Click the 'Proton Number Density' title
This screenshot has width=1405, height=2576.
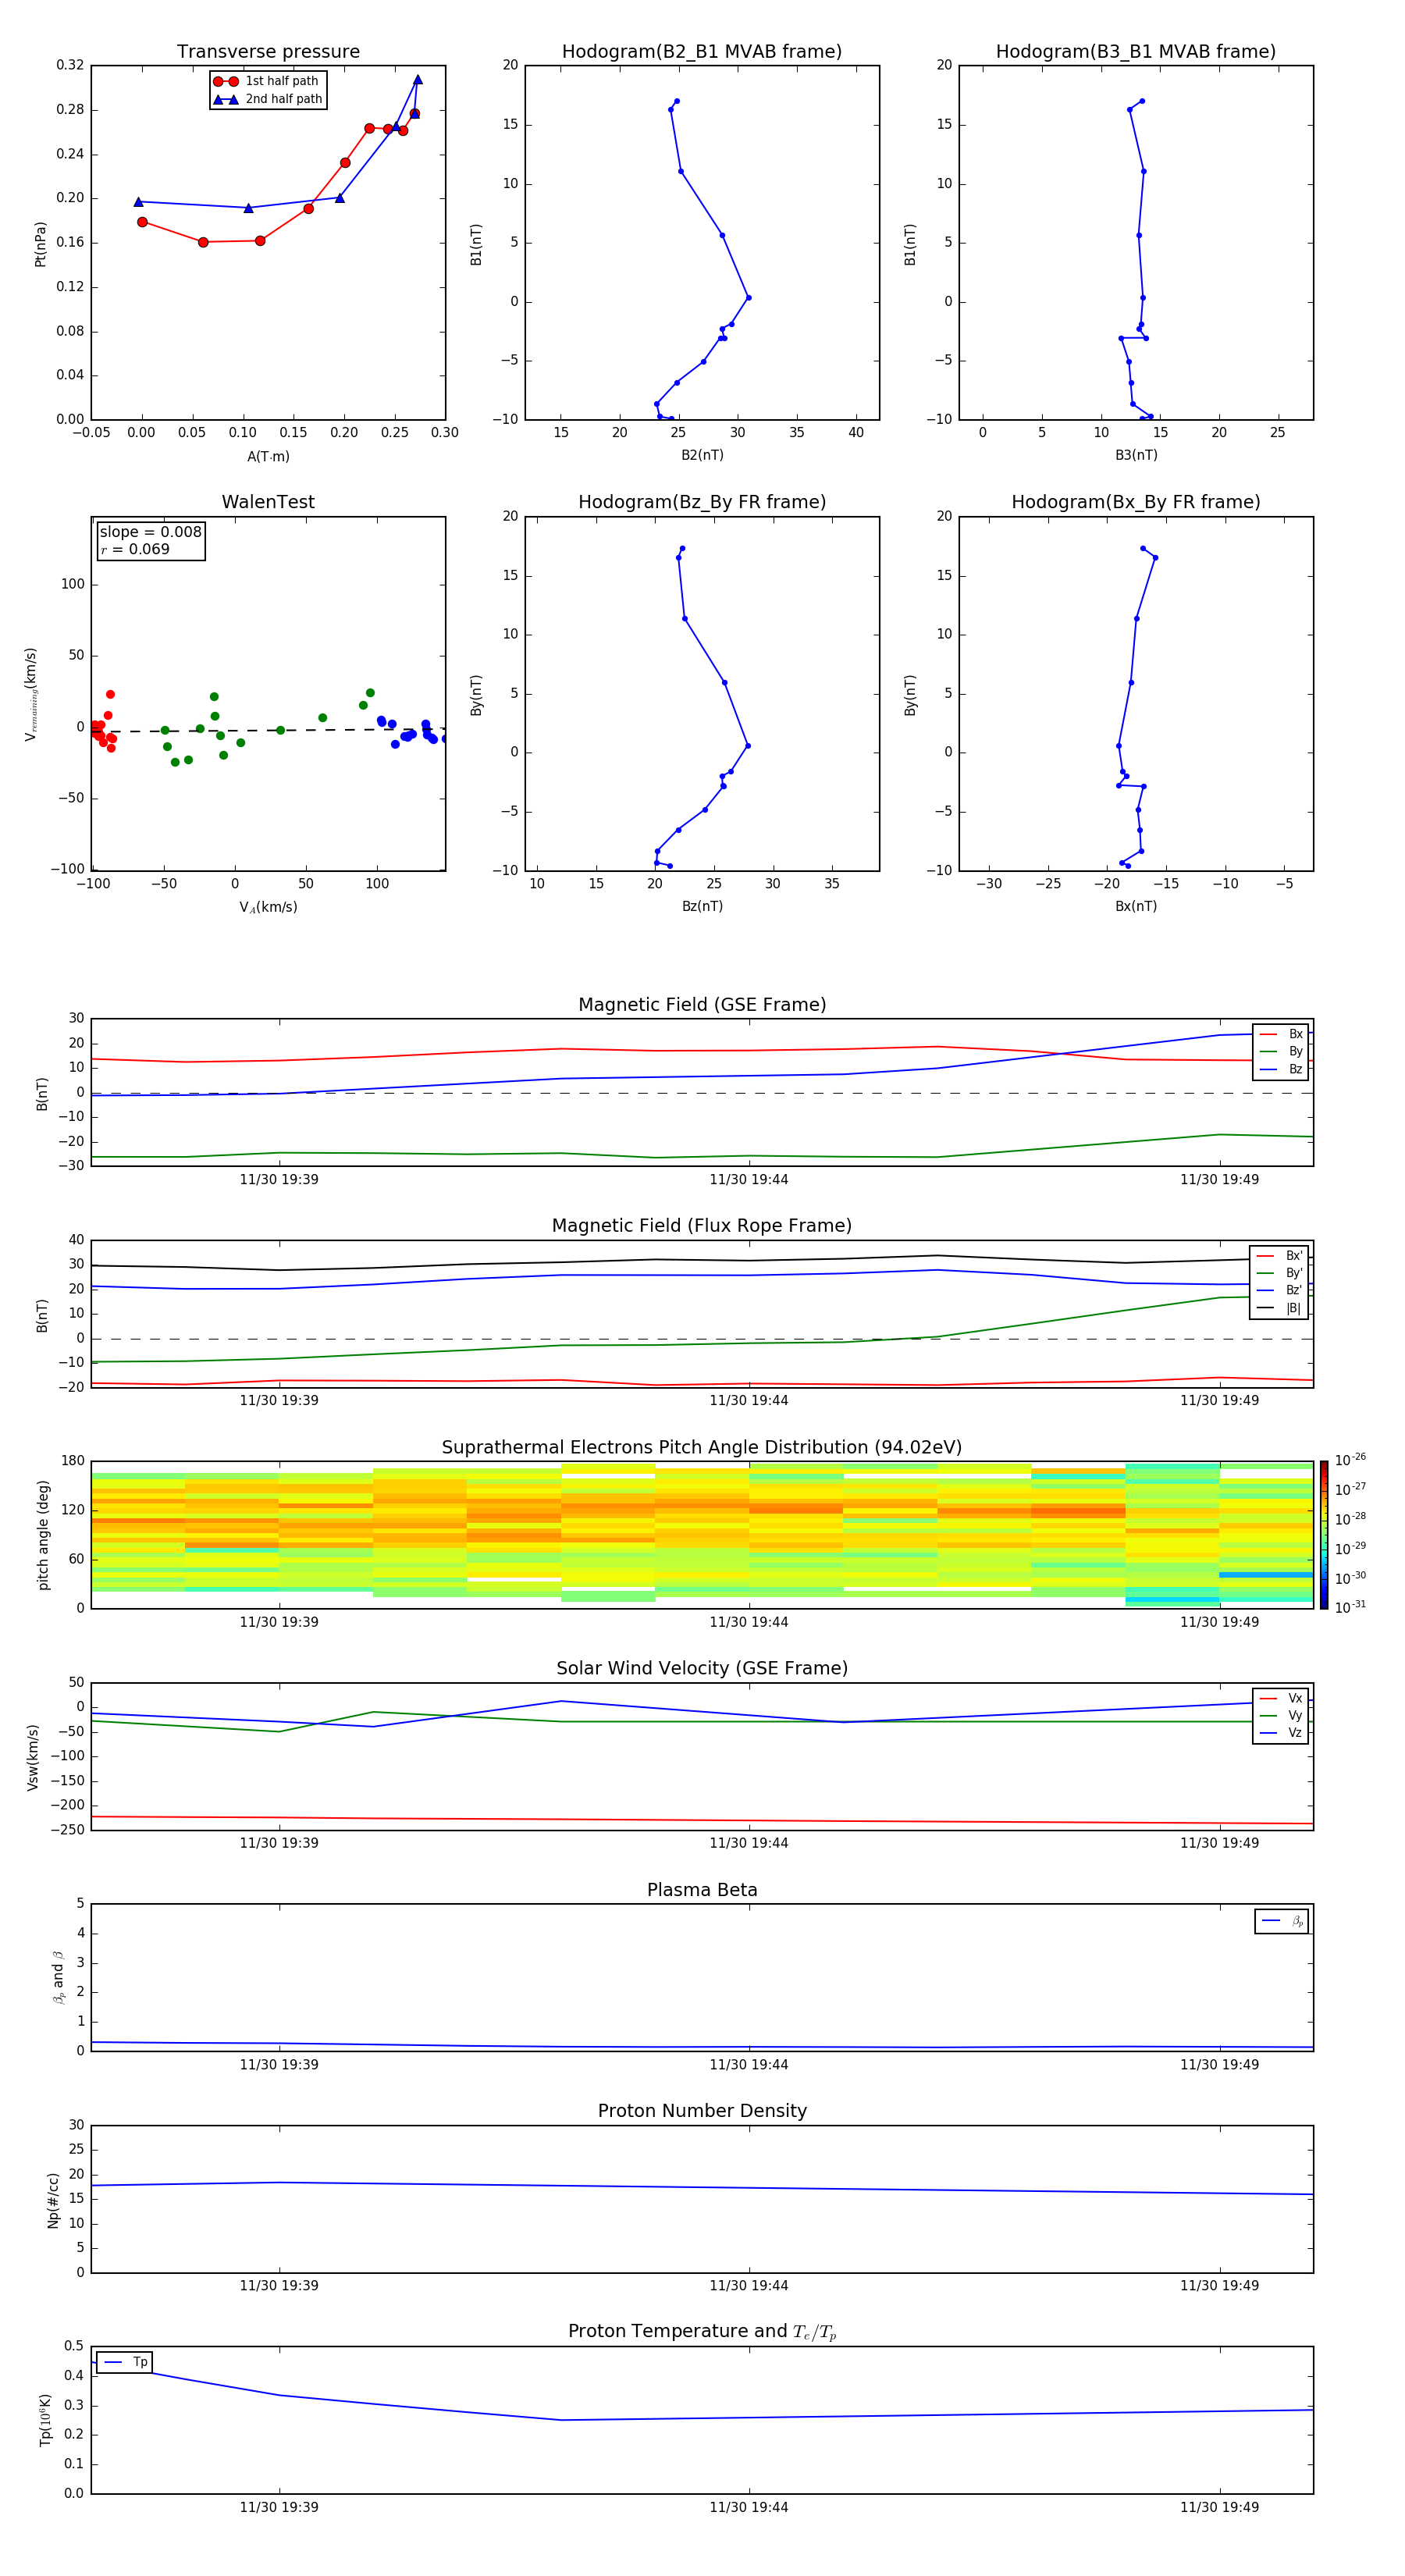point(702,2111)
